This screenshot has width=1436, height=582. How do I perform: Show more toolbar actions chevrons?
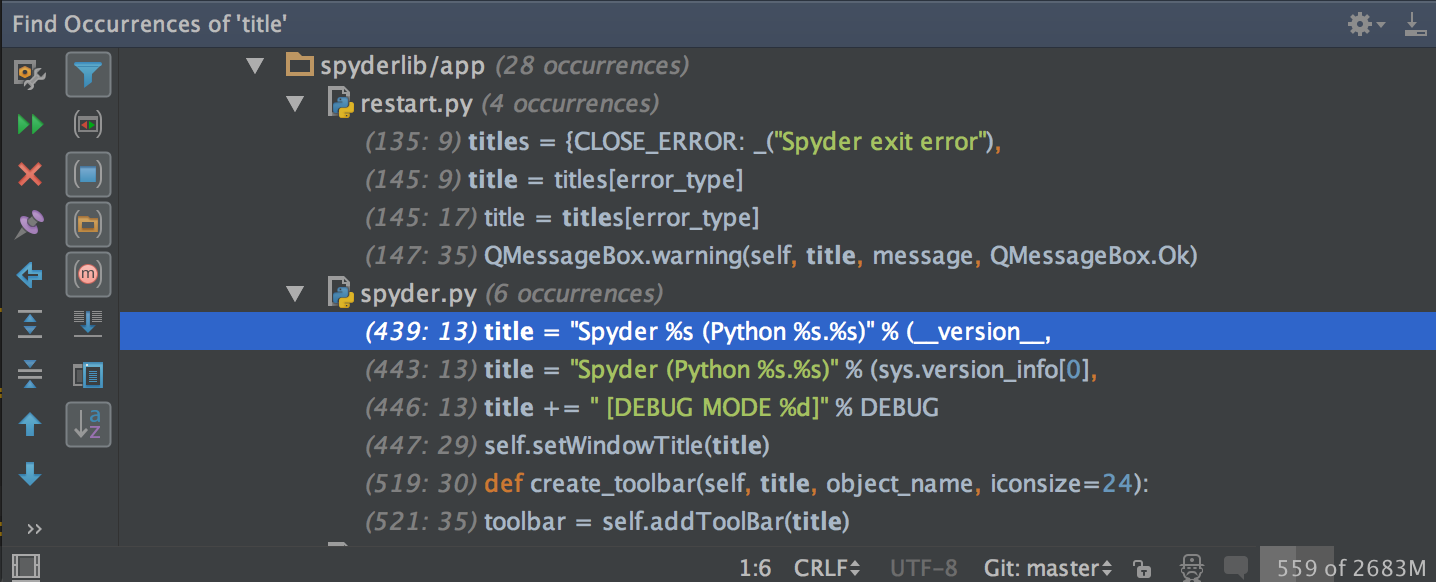pyautogui.click(x=34, y=528)
